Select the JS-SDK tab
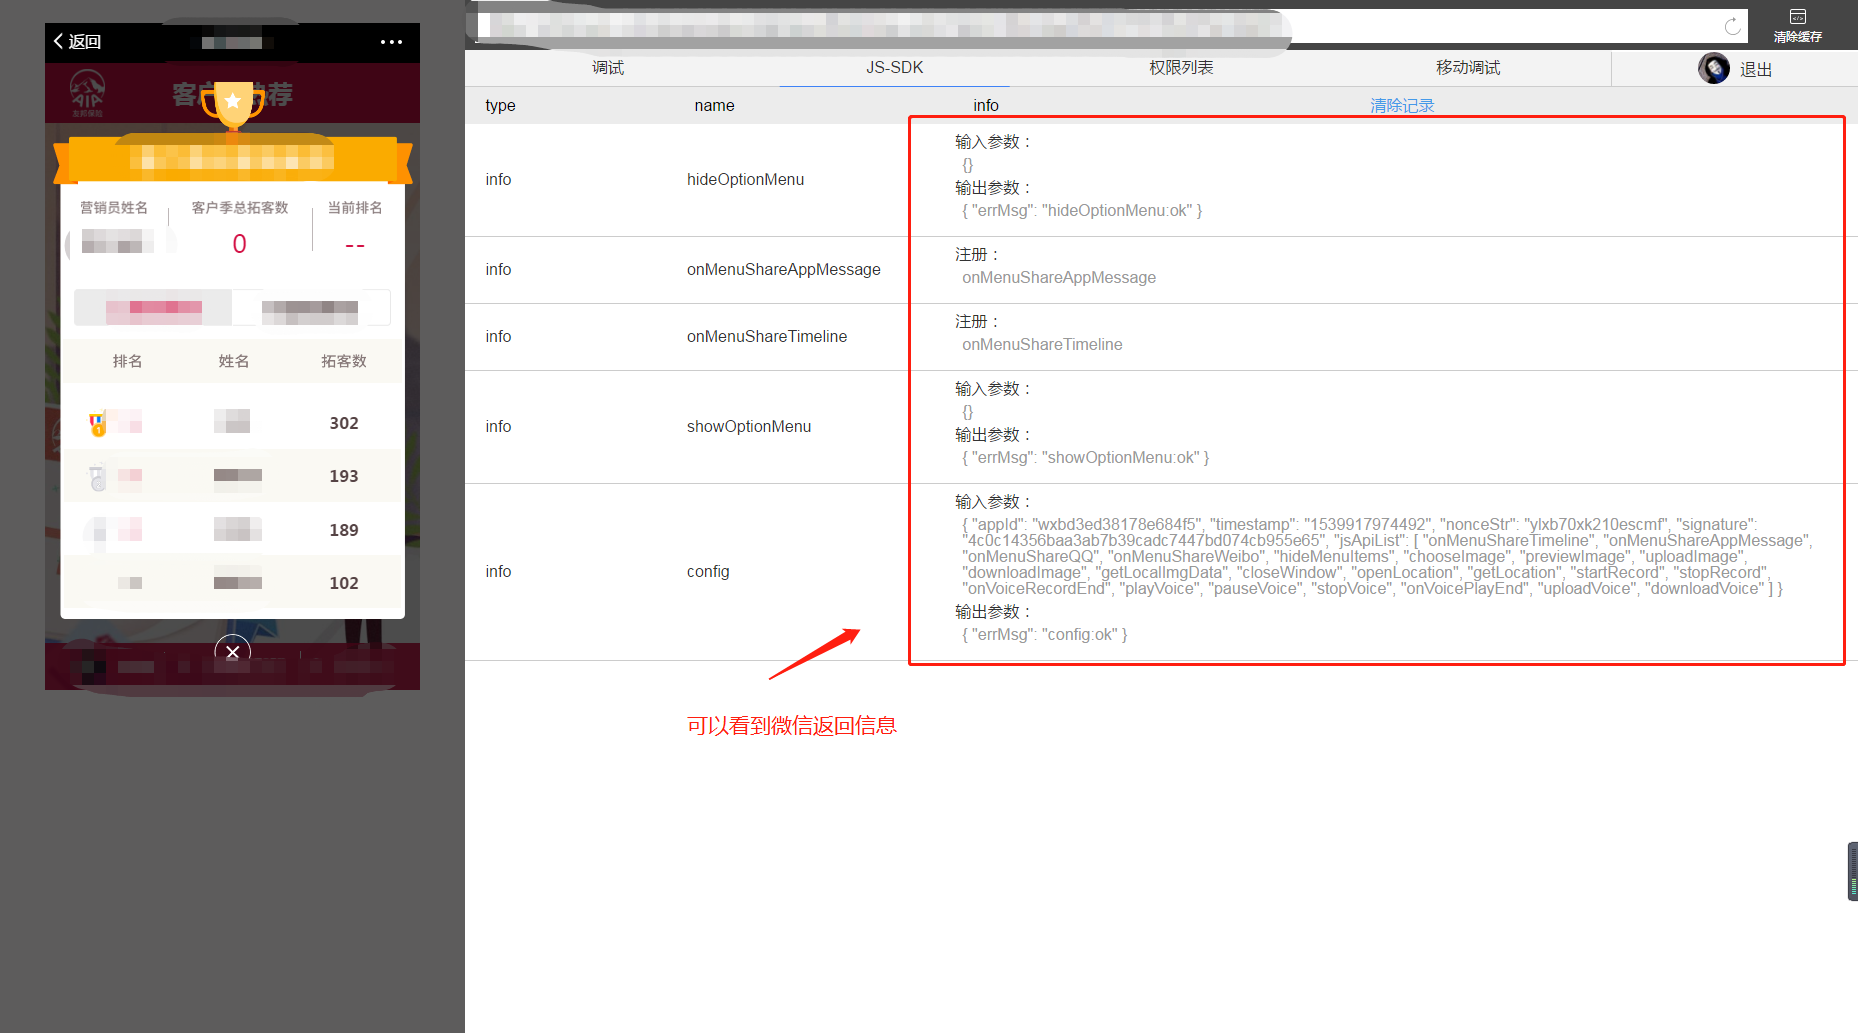The image size is (1858, 1033). coord(894,67)
